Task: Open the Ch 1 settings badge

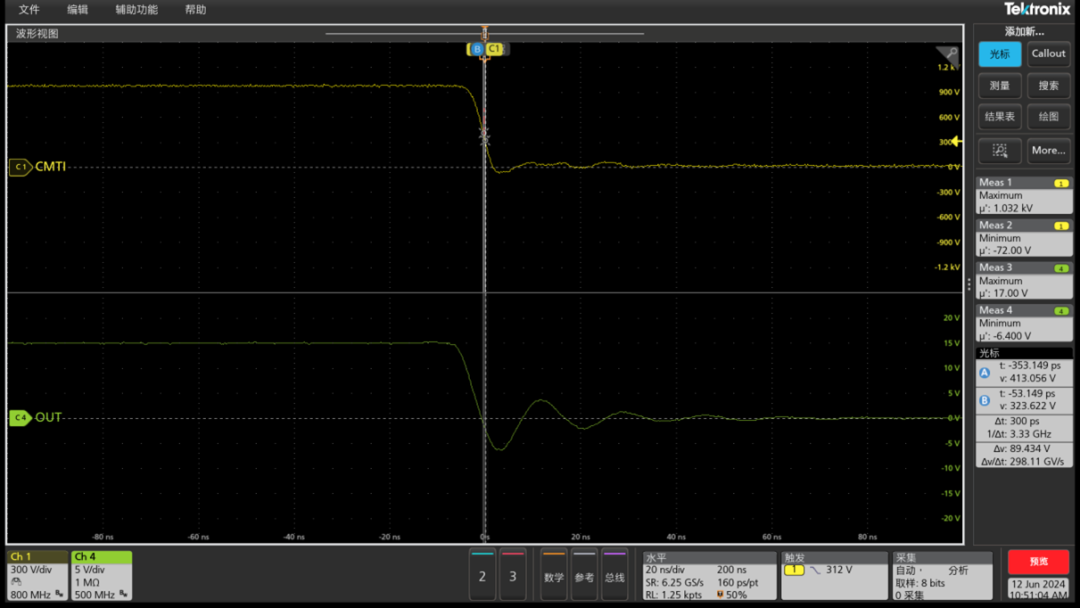Action: pyautogui.click(x=37, y=574)
